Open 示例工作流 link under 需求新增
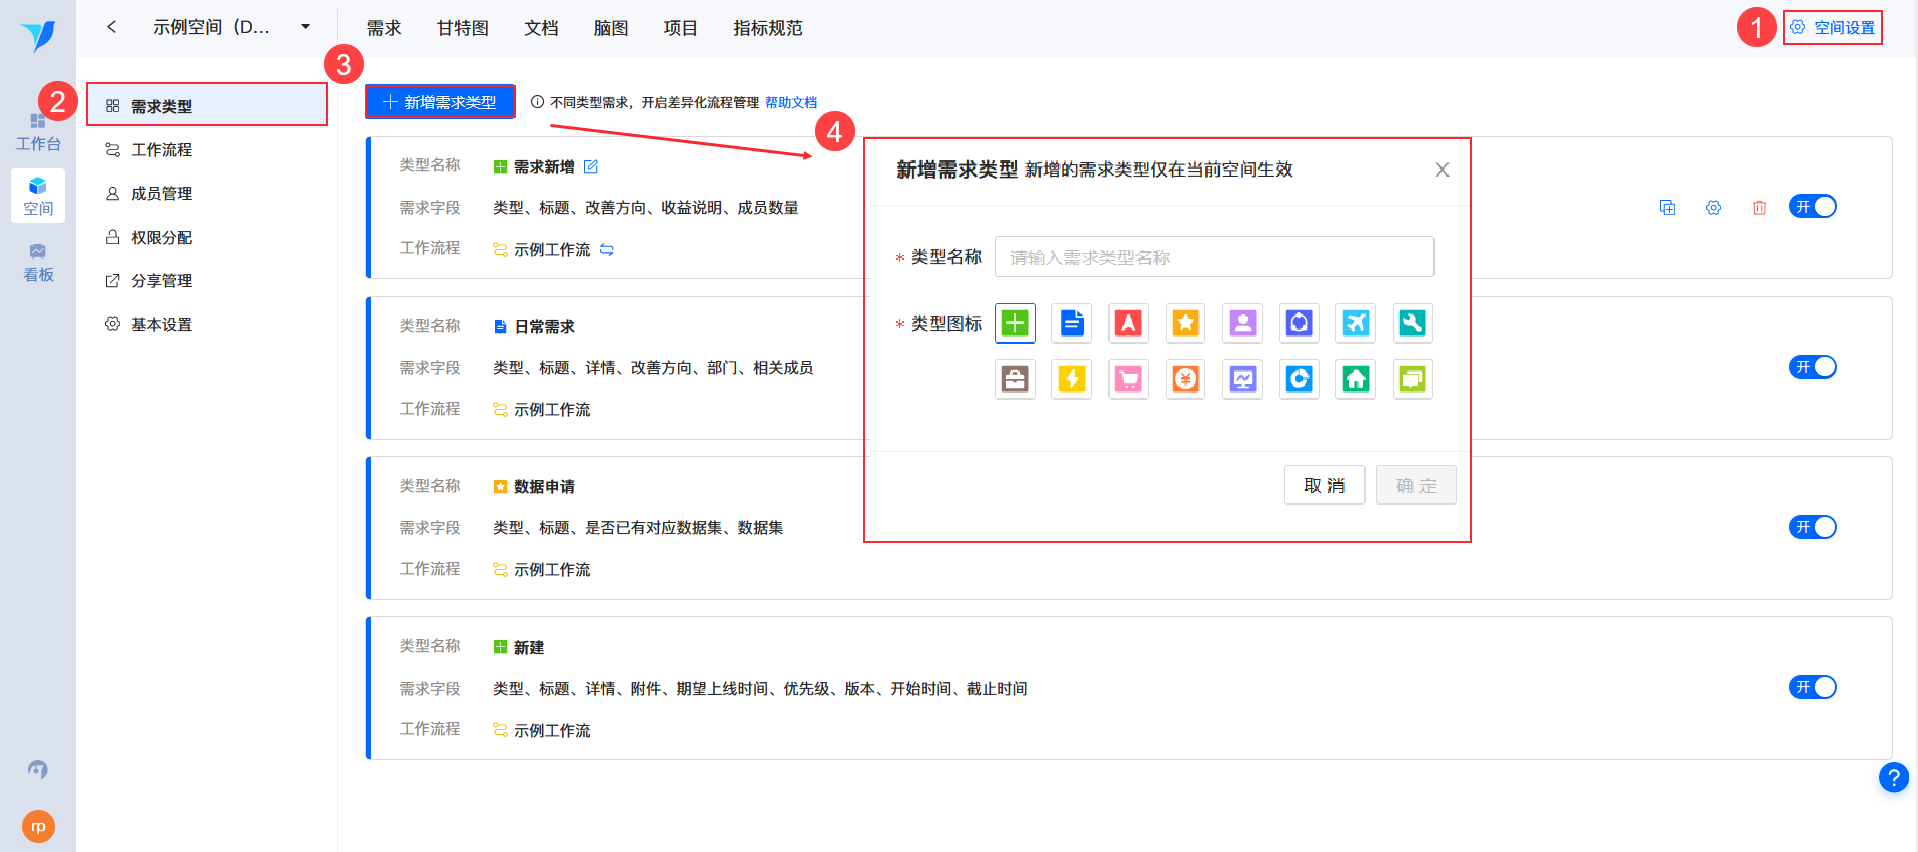Image resolution: width=1918 pixels, height=852 pixels. coord(552,249)
